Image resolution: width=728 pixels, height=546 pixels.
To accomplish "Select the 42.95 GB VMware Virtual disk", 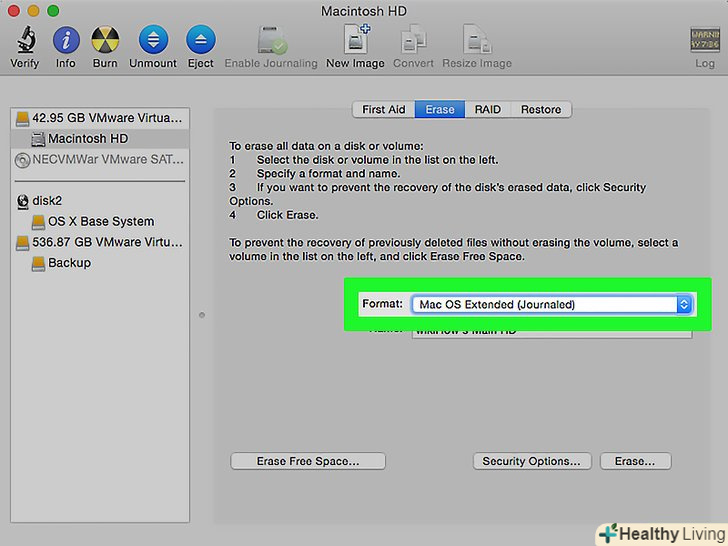I will (100, 118).
